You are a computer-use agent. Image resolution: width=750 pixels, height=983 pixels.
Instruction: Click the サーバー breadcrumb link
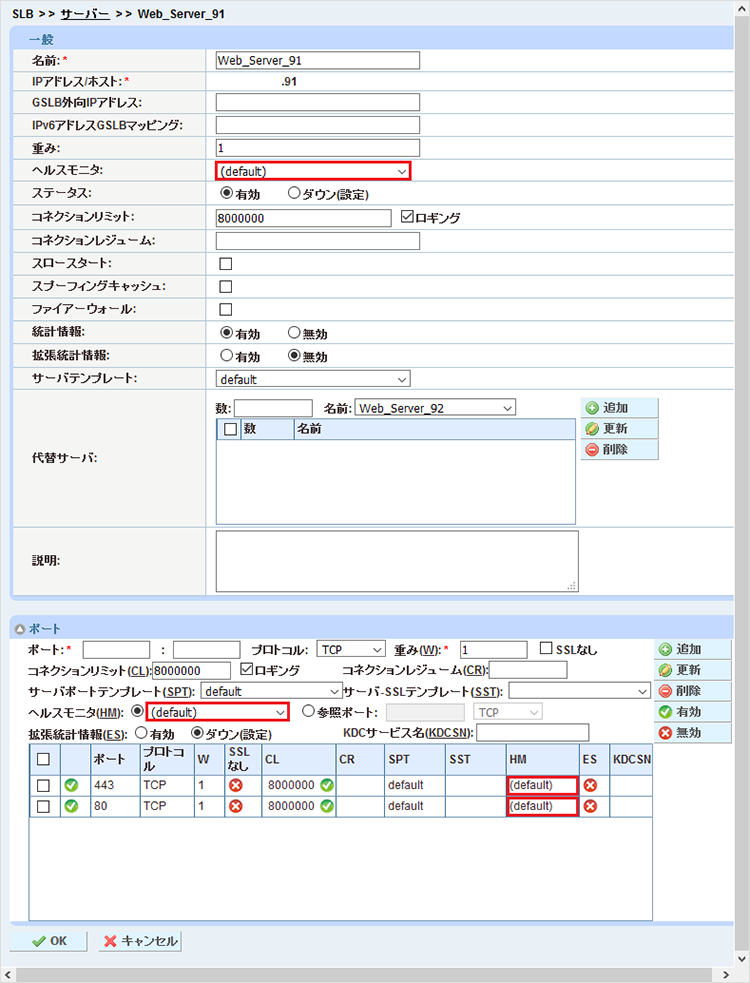coord(85,15)
